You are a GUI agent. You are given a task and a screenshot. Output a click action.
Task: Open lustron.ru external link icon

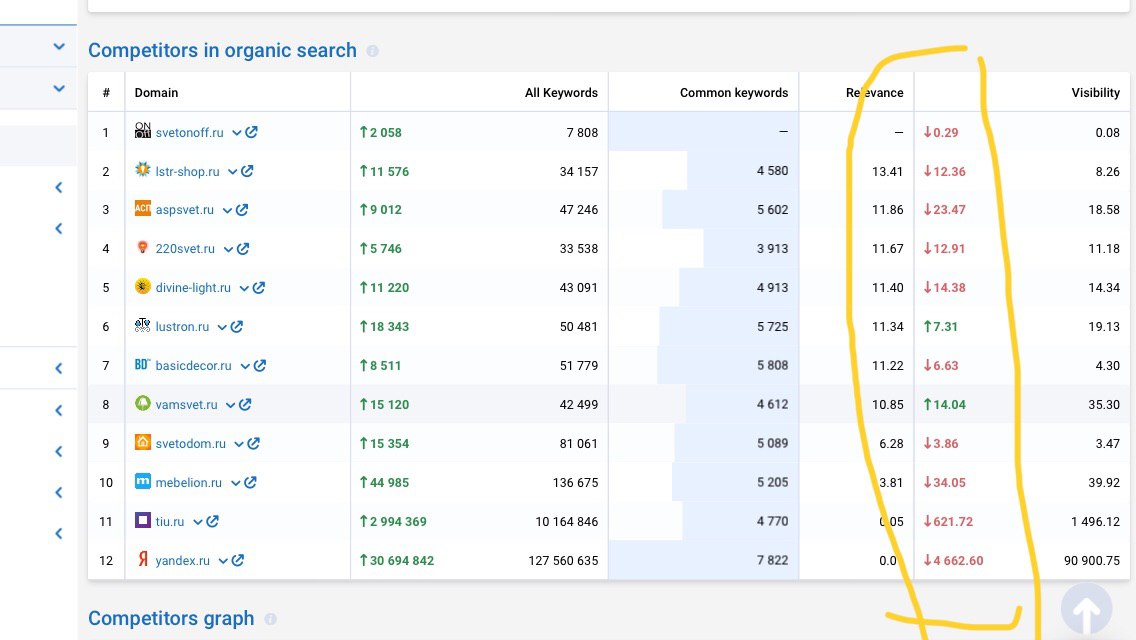[x=236, y=326]
